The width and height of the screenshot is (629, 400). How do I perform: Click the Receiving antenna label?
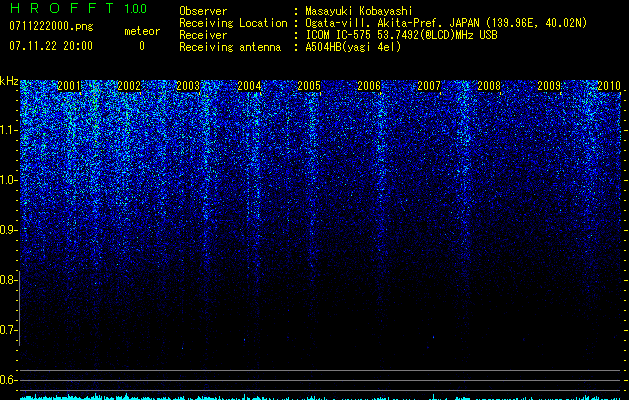230,47
